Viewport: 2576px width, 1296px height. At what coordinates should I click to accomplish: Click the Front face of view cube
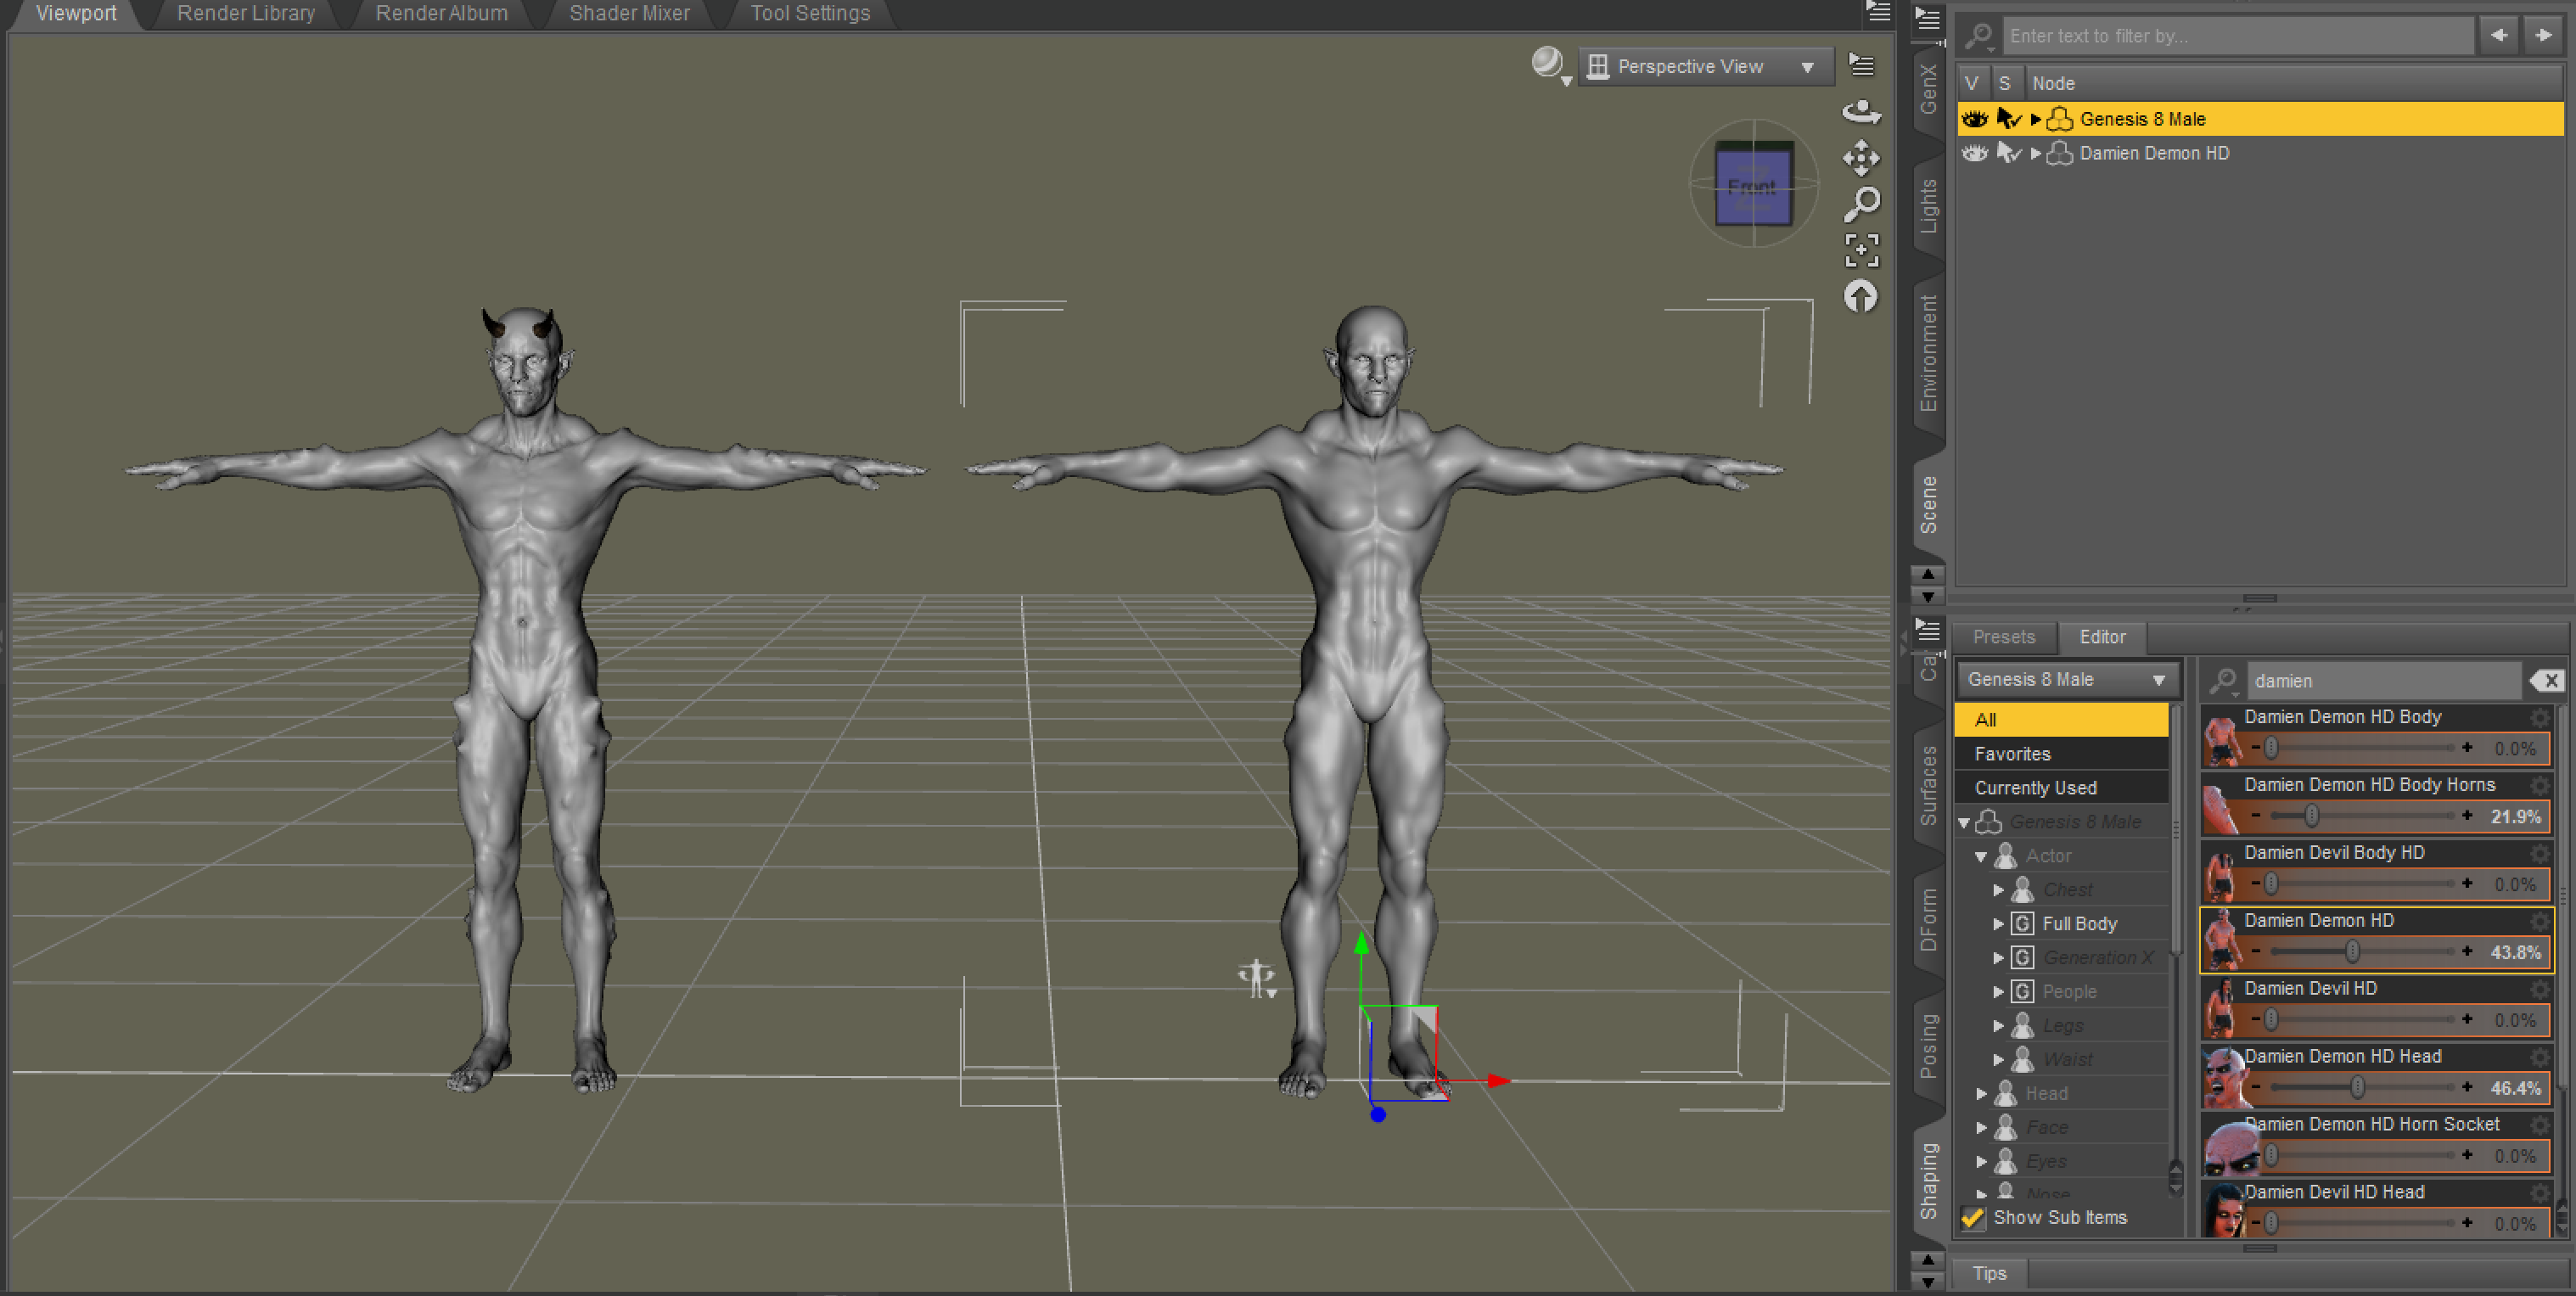1753,185
